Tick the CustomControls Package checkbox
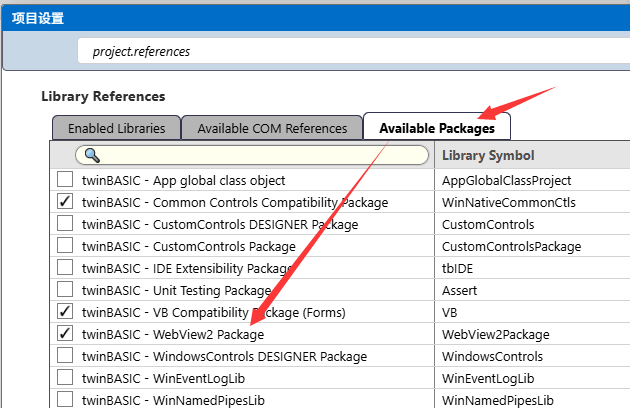 pyautogui.click(x=65, y=245)
